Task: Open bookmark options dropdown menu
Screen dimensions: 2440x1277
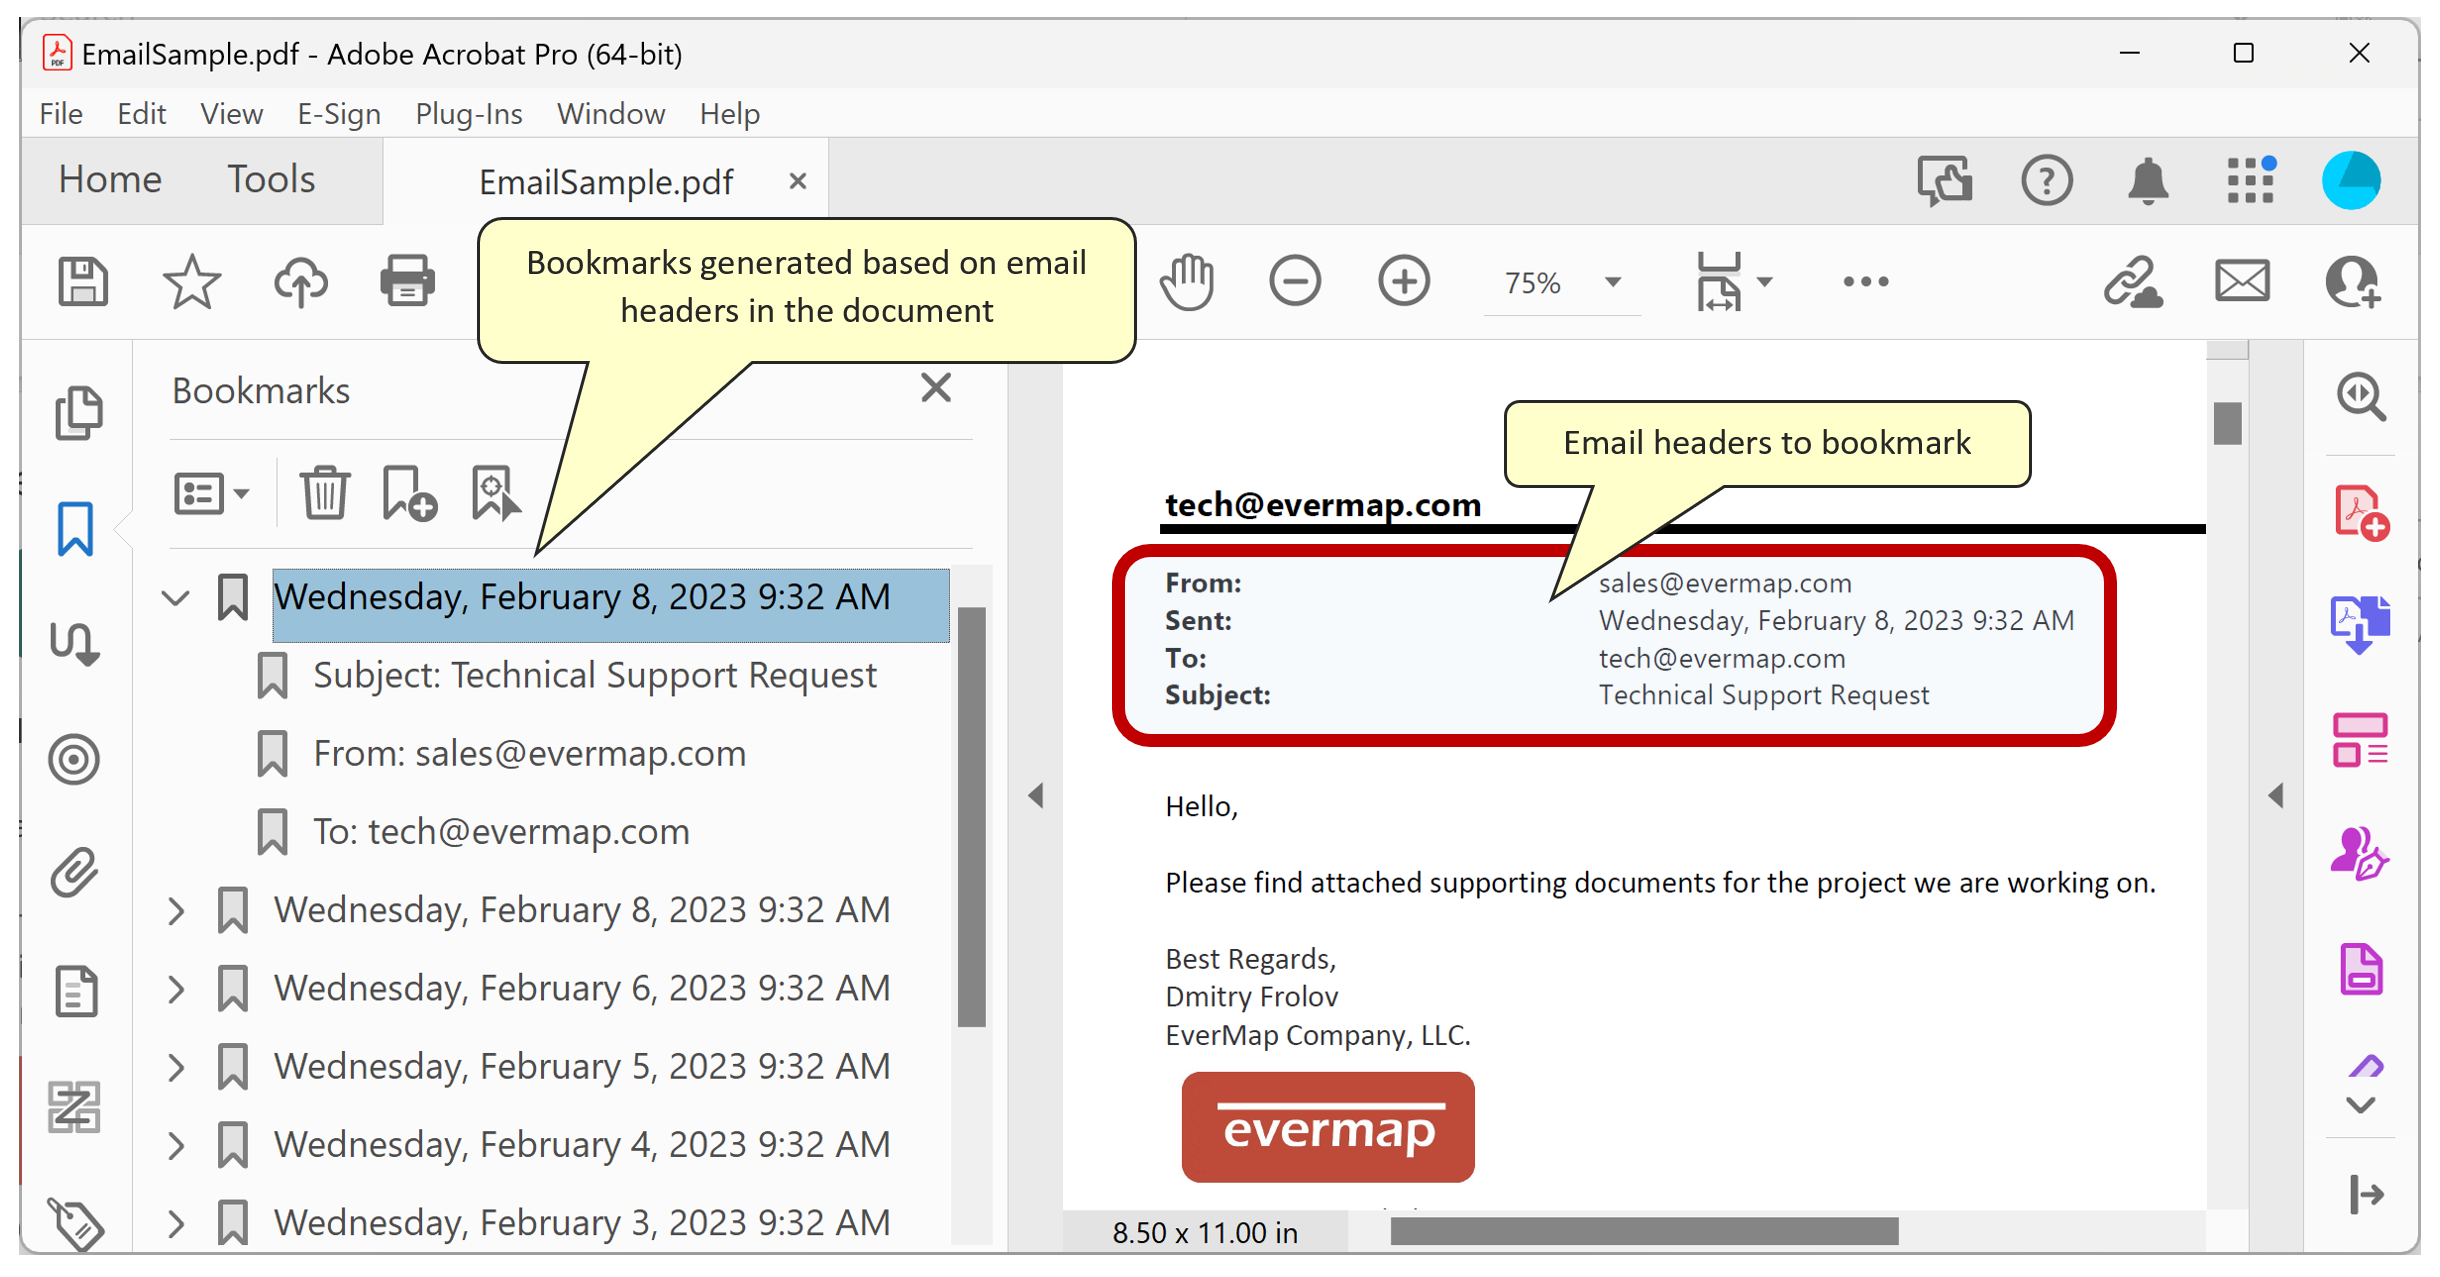Action: [x=211, y=493]
